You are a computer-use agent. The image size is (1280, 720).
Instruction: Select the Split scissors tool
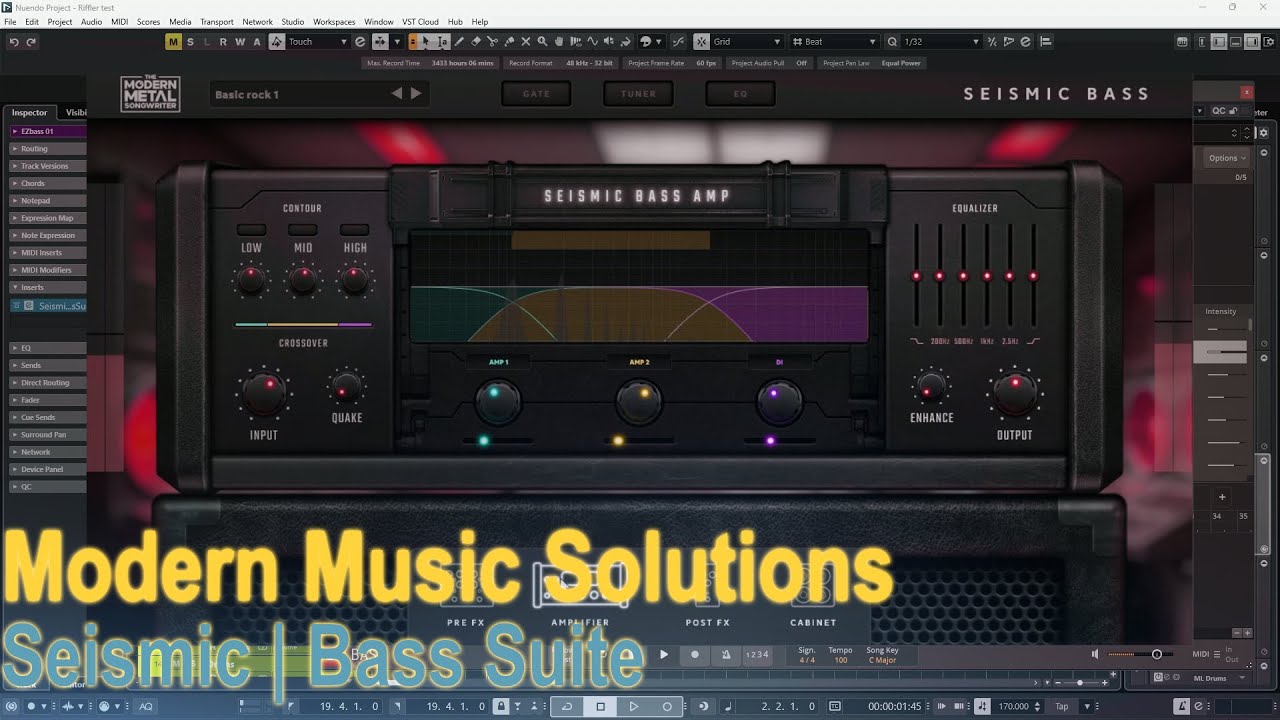(x=493, y=42)
